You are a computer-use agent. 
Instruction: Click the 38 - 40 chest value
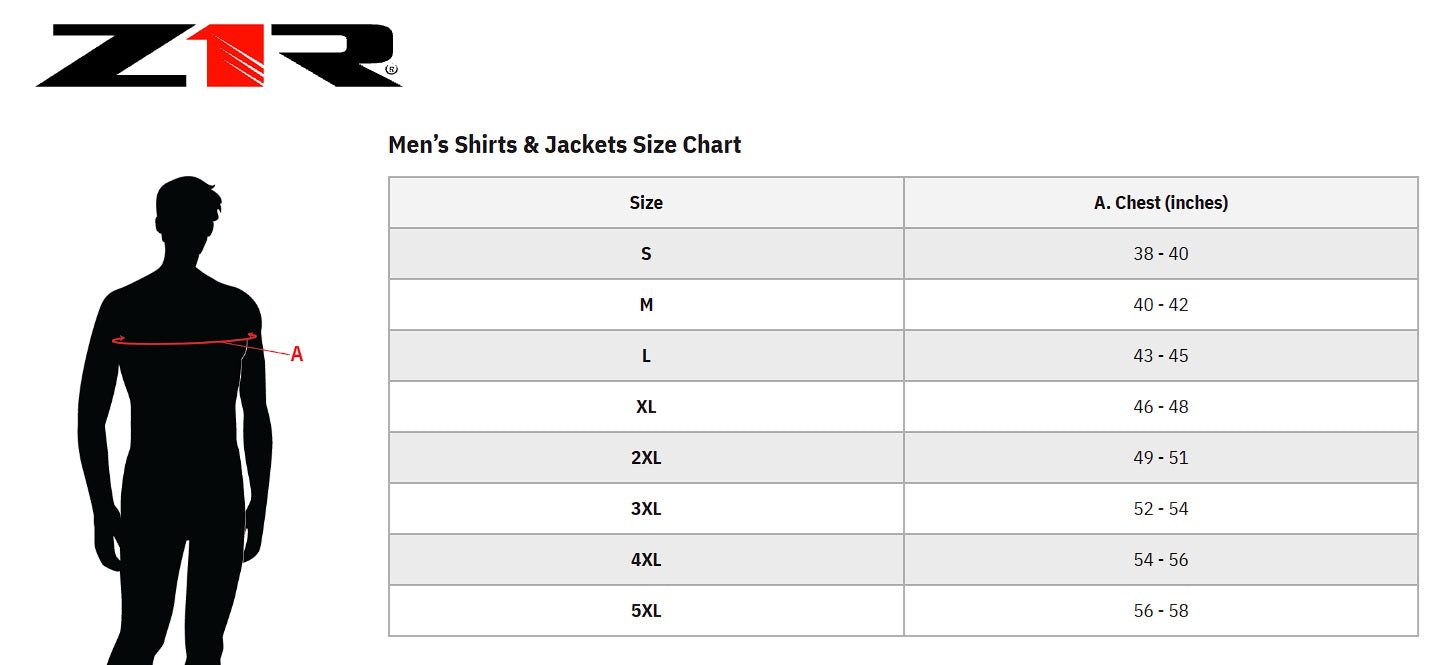tap(1161, 254)
